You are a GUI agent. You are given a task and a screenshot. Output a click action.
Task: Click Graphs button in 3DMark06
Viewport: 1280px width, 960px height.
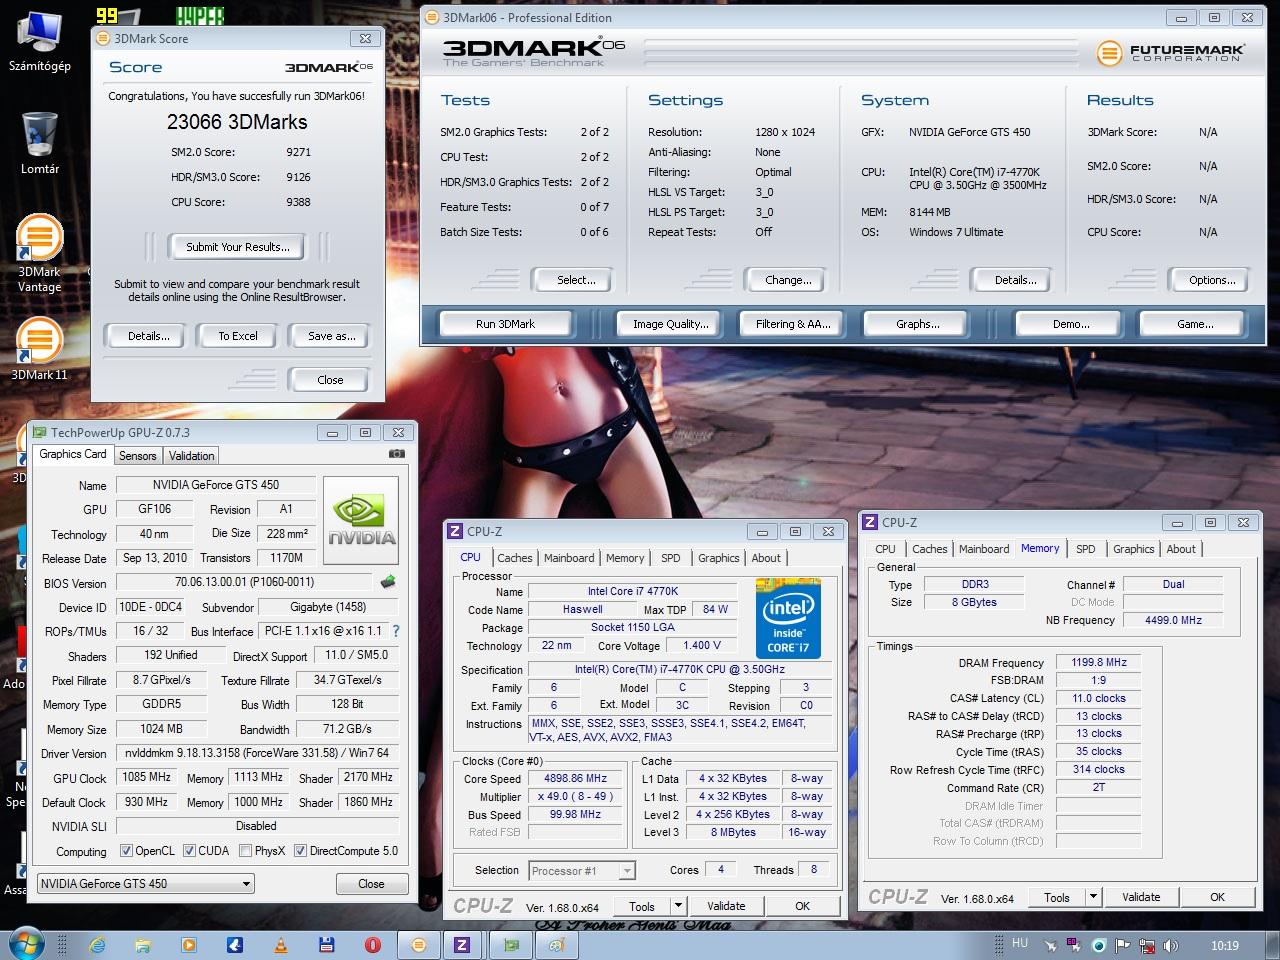918,324
